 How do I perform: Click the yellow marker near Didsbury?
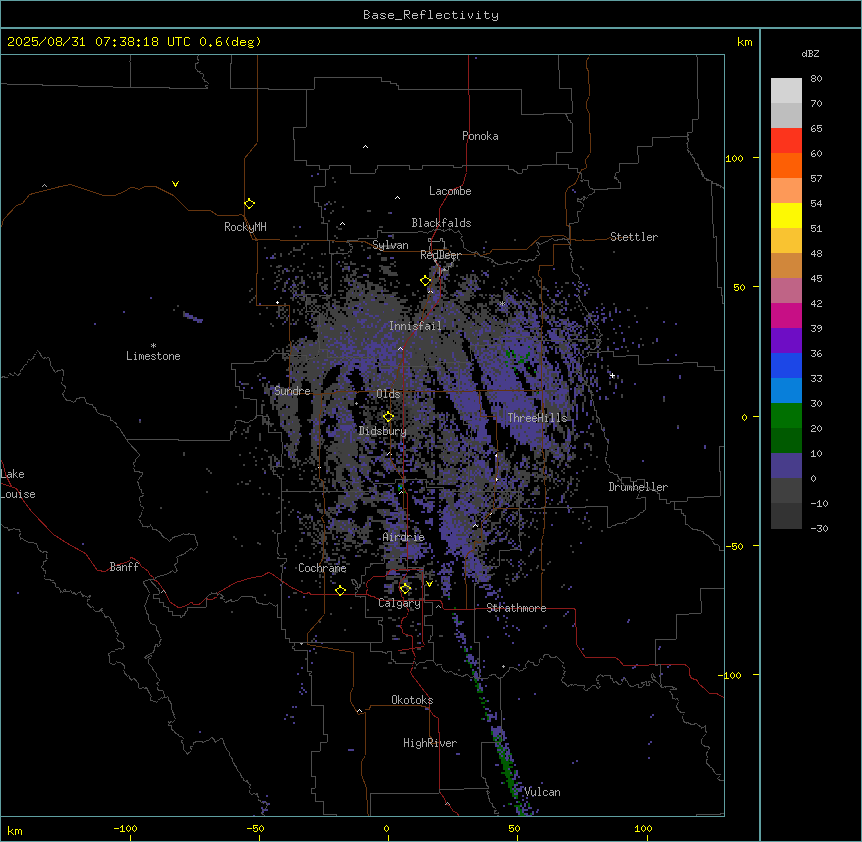pos(389,417)
